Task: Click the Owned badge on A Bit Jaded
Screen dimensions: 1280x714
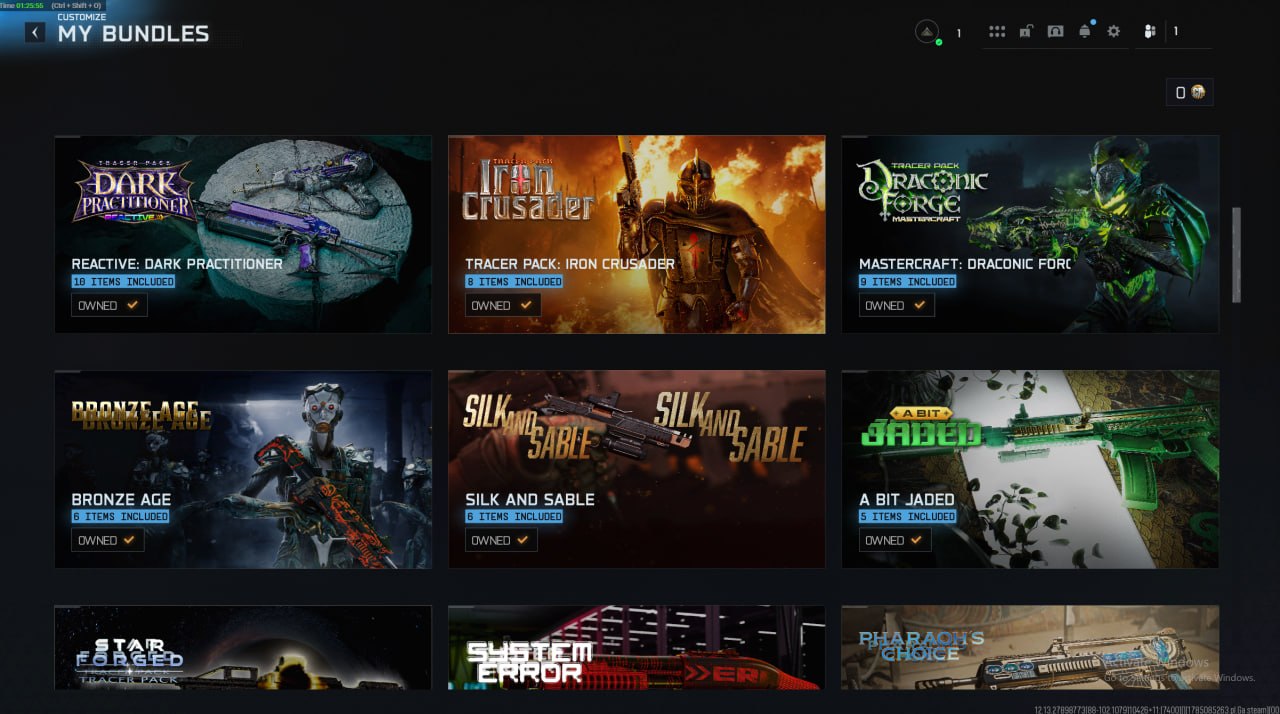Action: [x=895, y=540]
